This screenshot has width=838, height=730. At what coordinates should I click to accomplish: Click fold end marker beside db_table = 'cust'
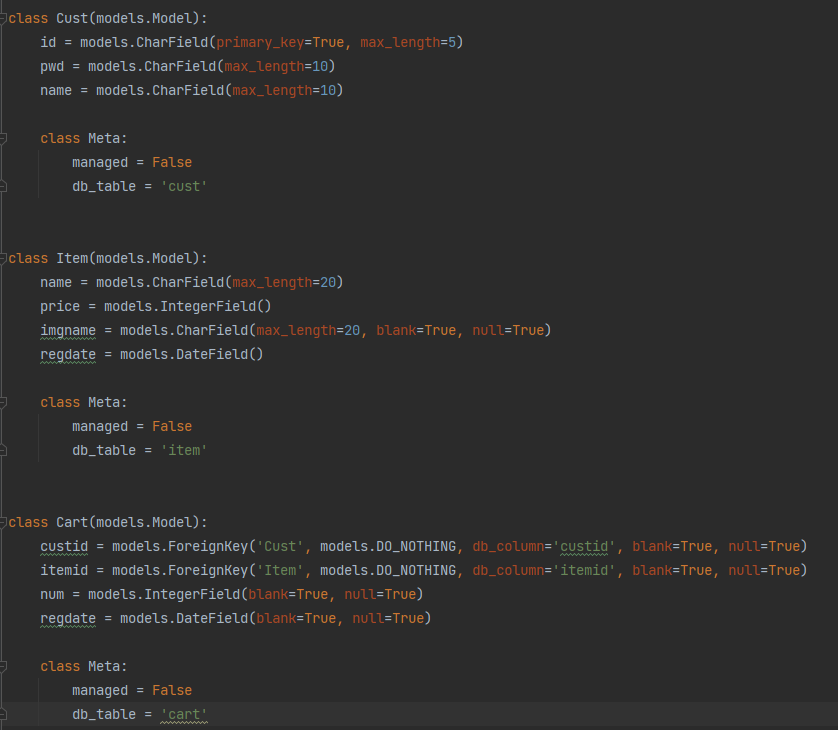point(3,187)
